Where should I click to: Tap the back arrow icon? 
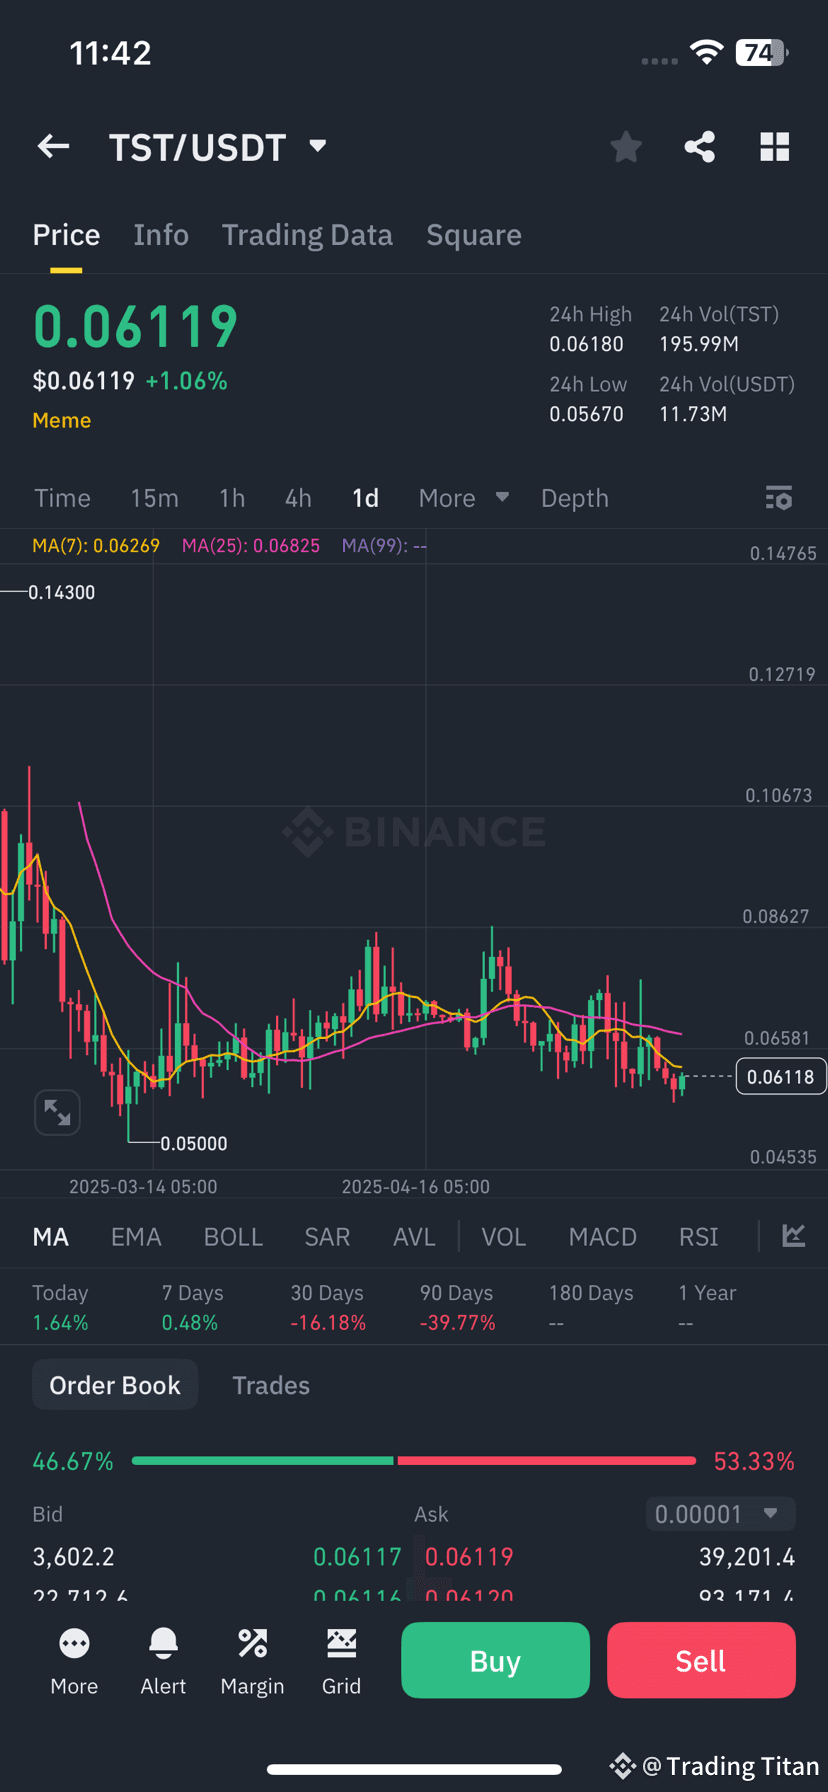[x=53, y=147]
